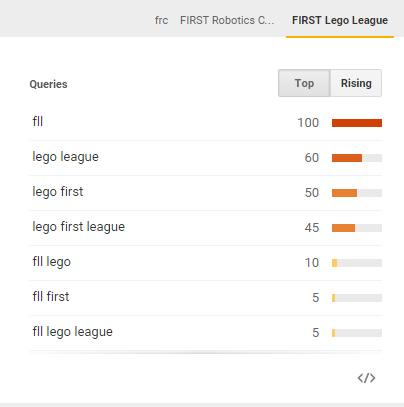This screenshot has height=407, width=404.
Task: Click the embed code icon
Action: [x=366, y=378]
